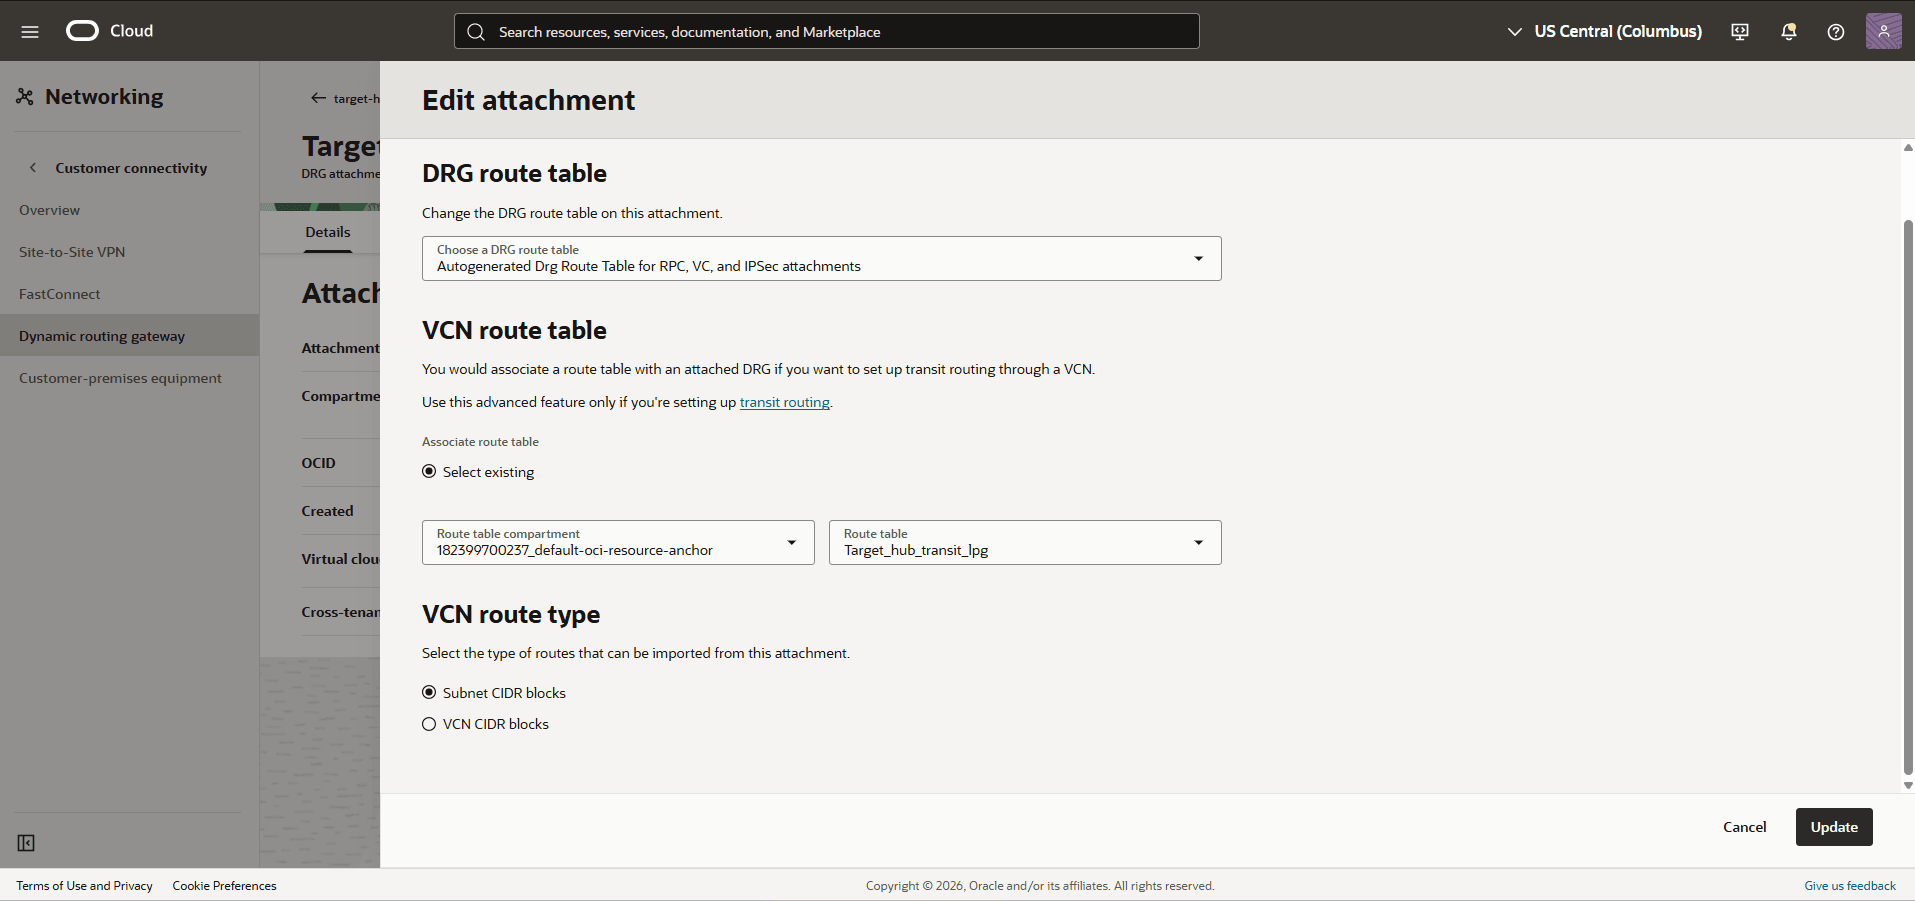This screenshot has width=1915, height=901.
Task: Expand the US Central (Columbus) region selector
Action: pyautogui.click(x=1604, y=31)
